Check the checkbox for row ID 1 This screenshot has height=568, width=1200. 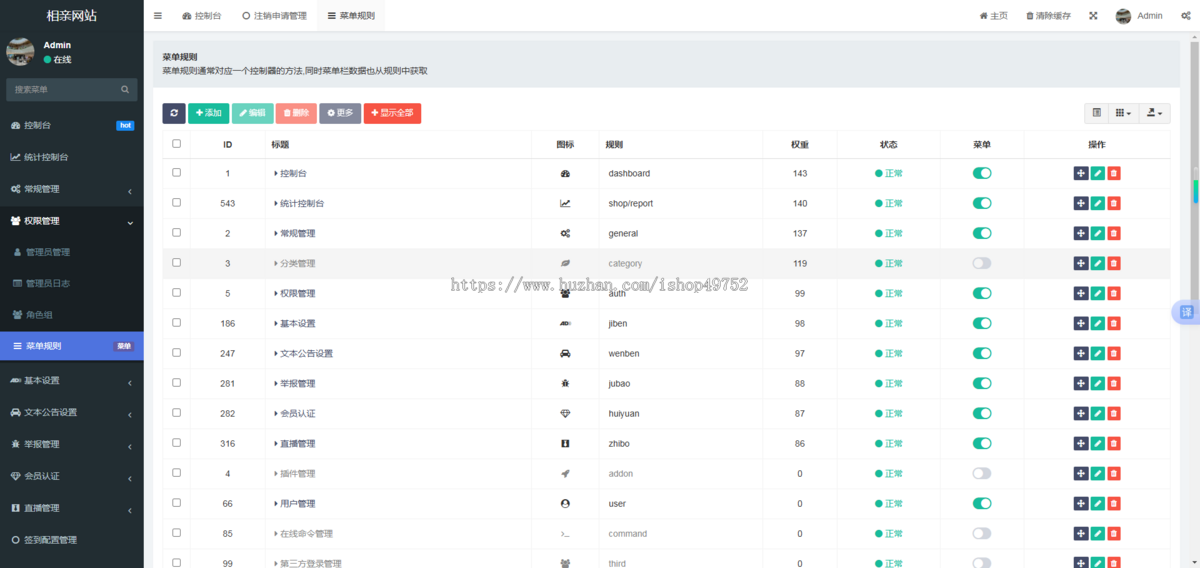[x=177, y=172]
